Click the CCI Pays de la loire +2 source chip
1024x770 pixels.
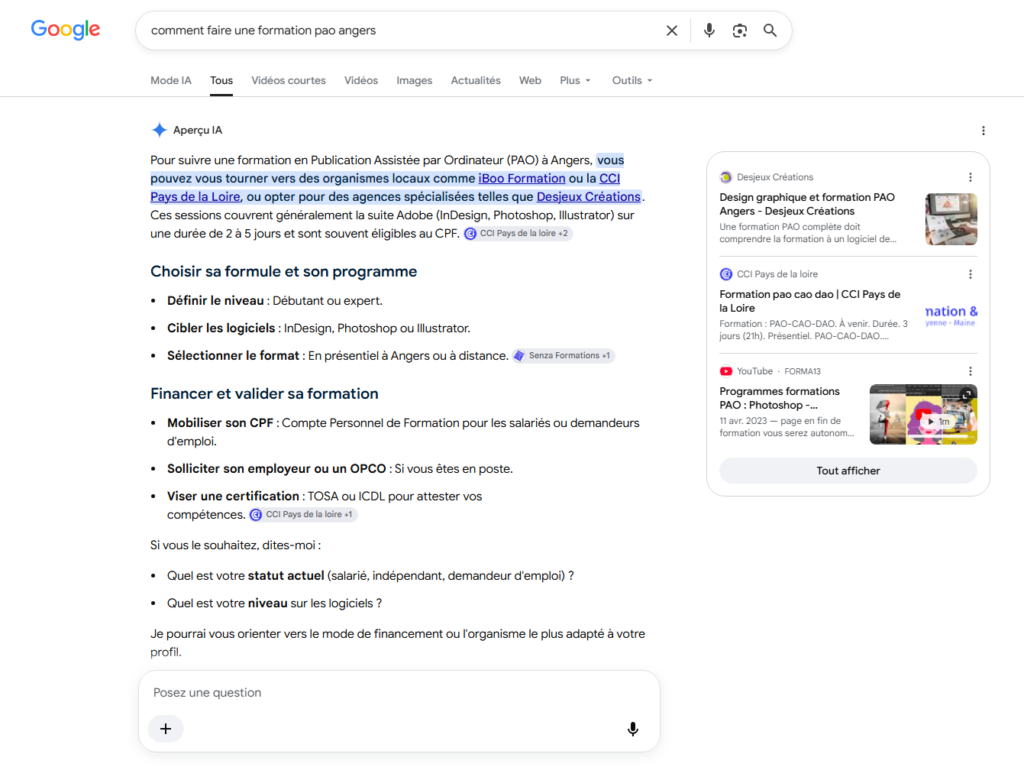[x=518, y=233]
